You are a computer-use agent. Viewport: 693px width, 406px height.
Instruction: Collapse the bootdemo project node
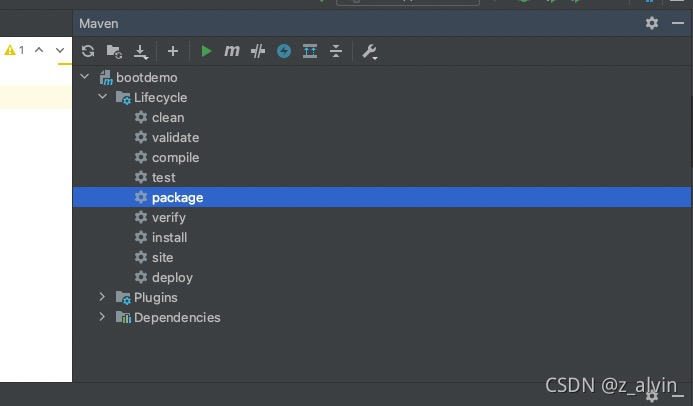pos(85,77)
